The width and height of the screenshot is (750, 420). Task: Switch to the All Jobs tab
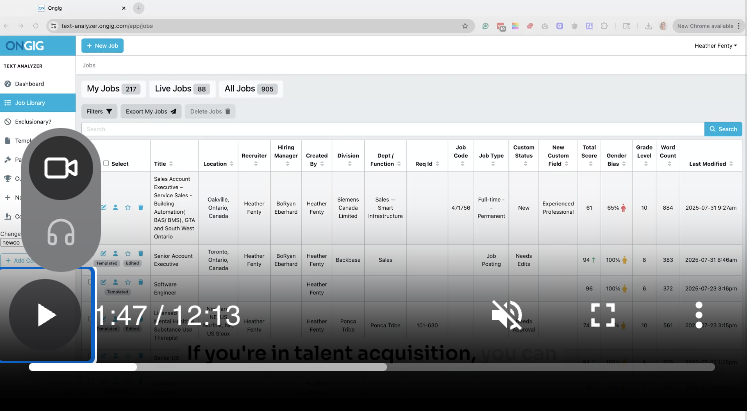[x=250, y=89]
